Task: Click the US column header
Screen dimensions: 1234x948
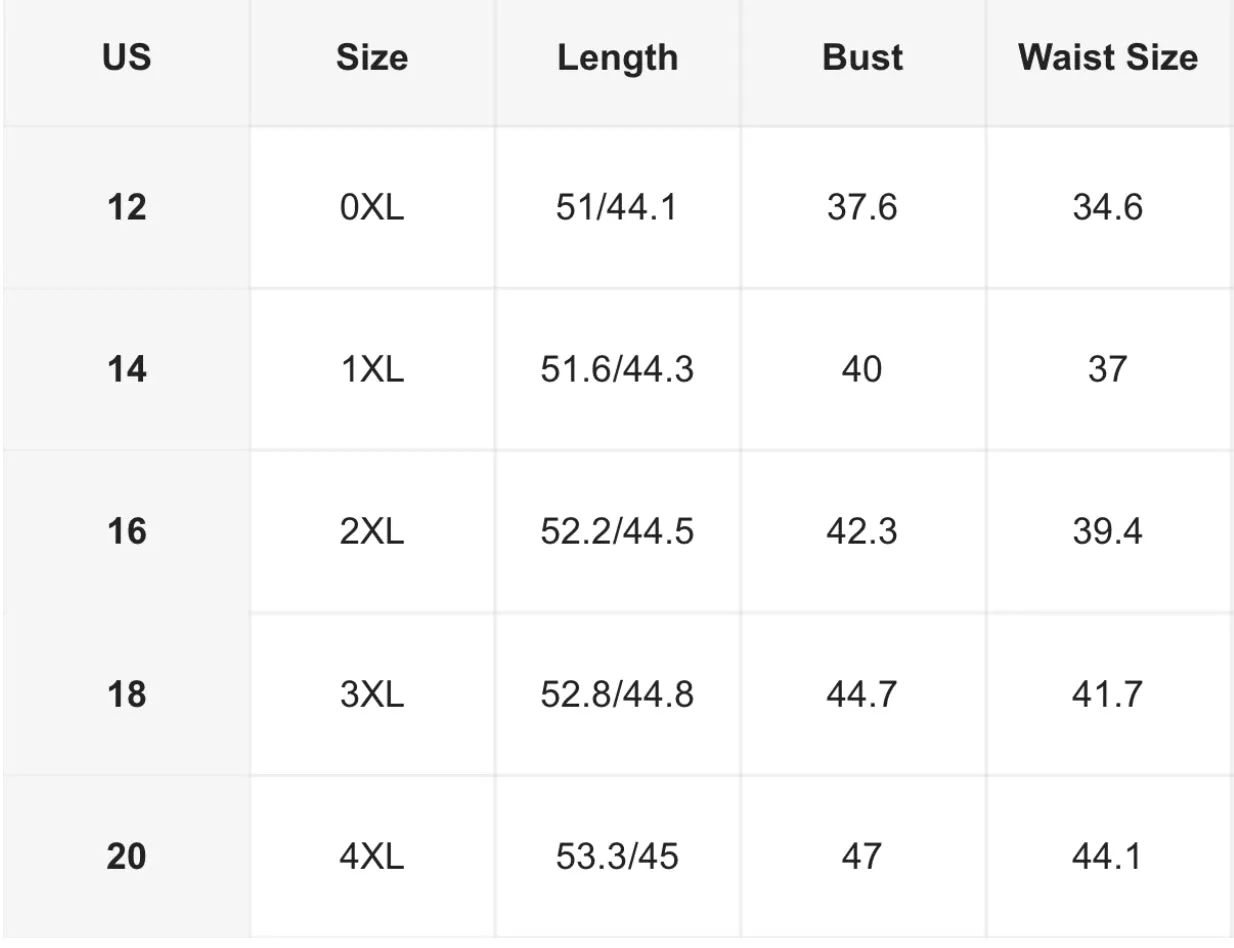Action: 126,58
